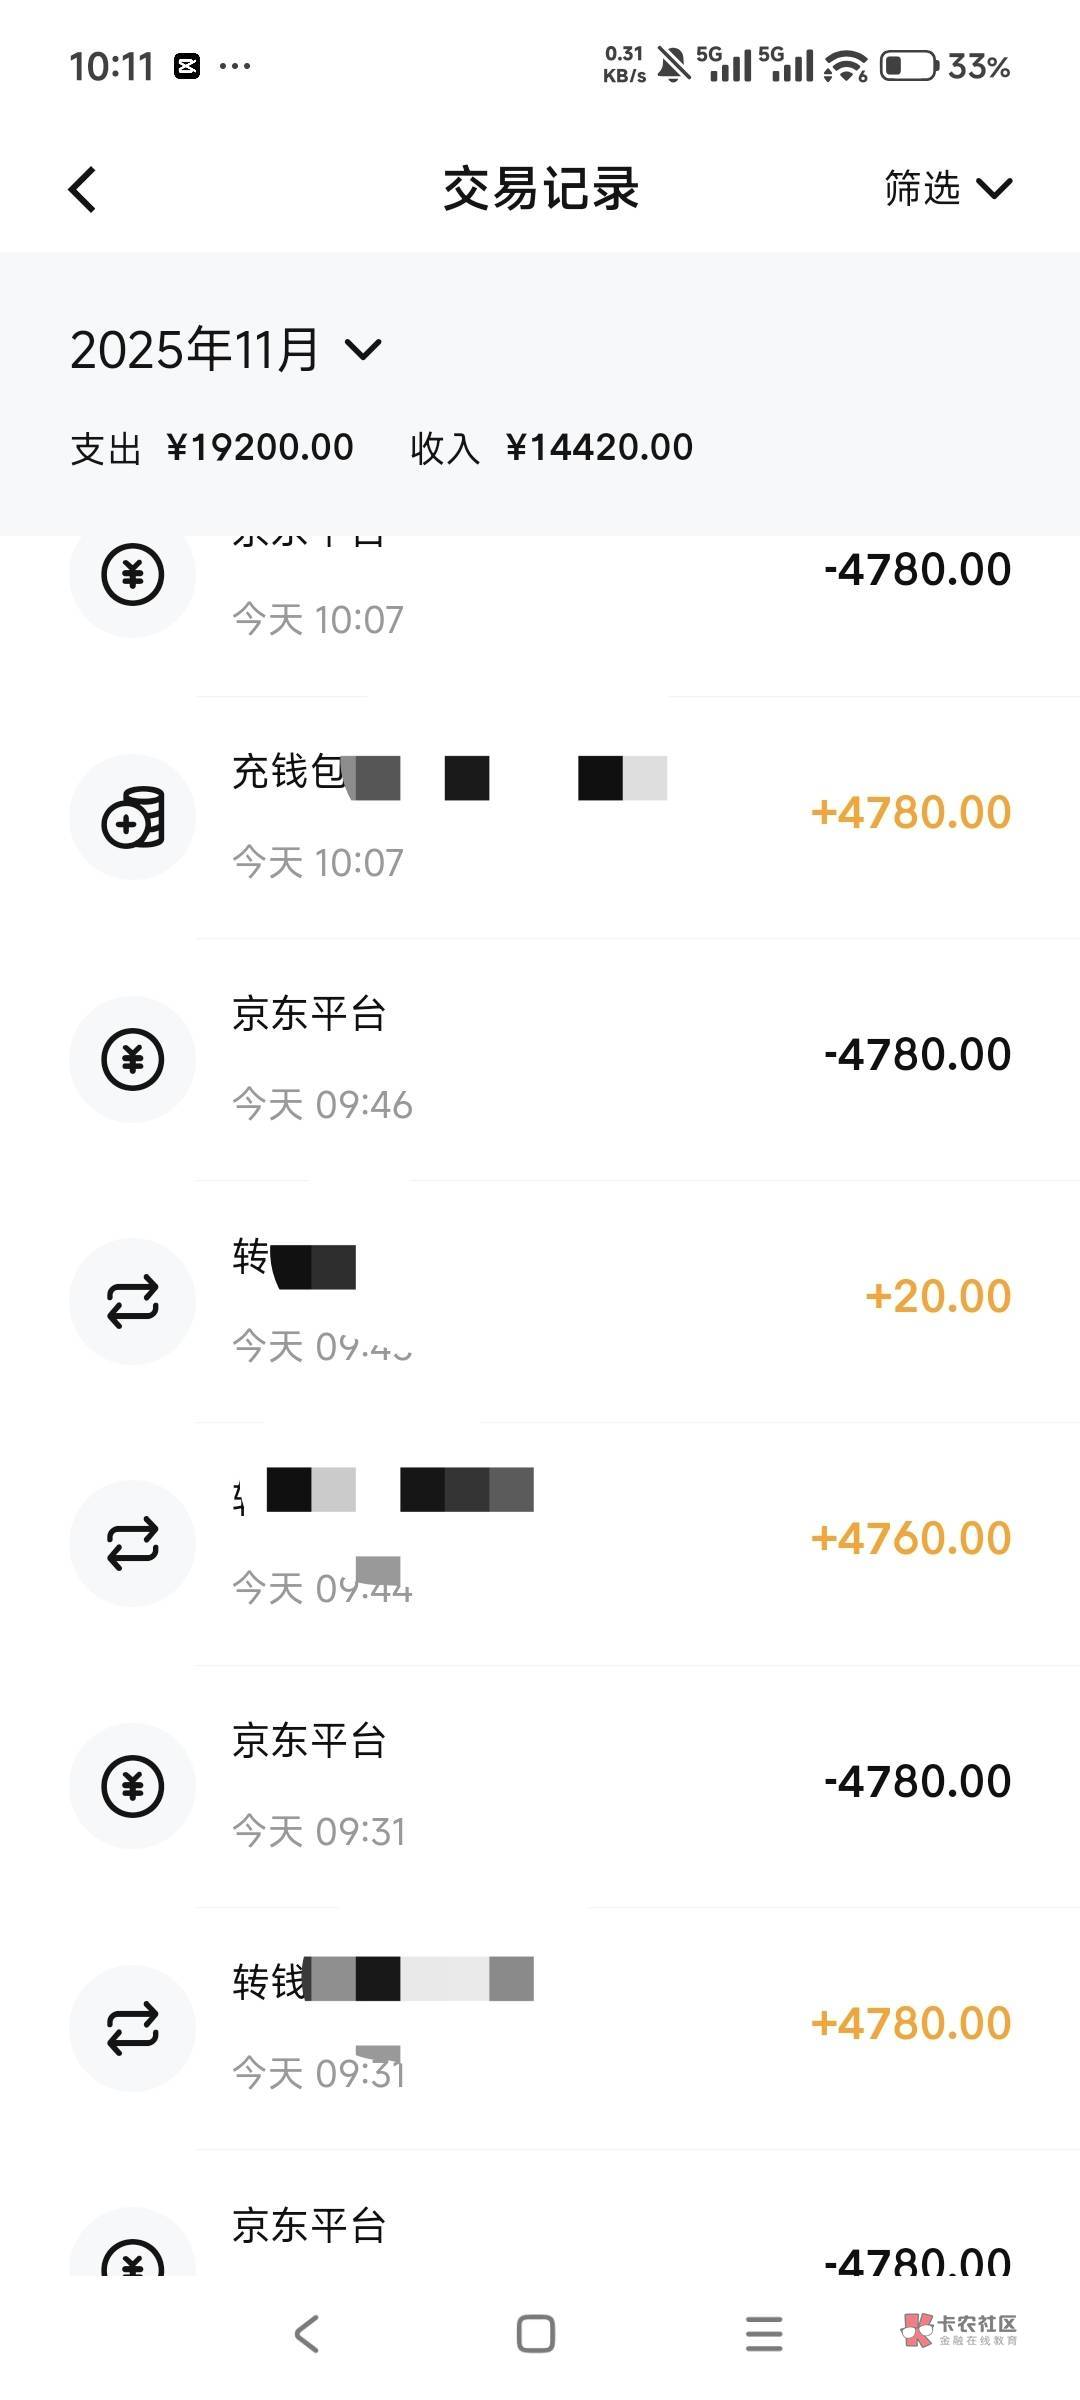Tap the transfer icon for +20.00 entry
This screenshot has width=1080, height=2400.
pyautogui.click(x=133, y=1301)
